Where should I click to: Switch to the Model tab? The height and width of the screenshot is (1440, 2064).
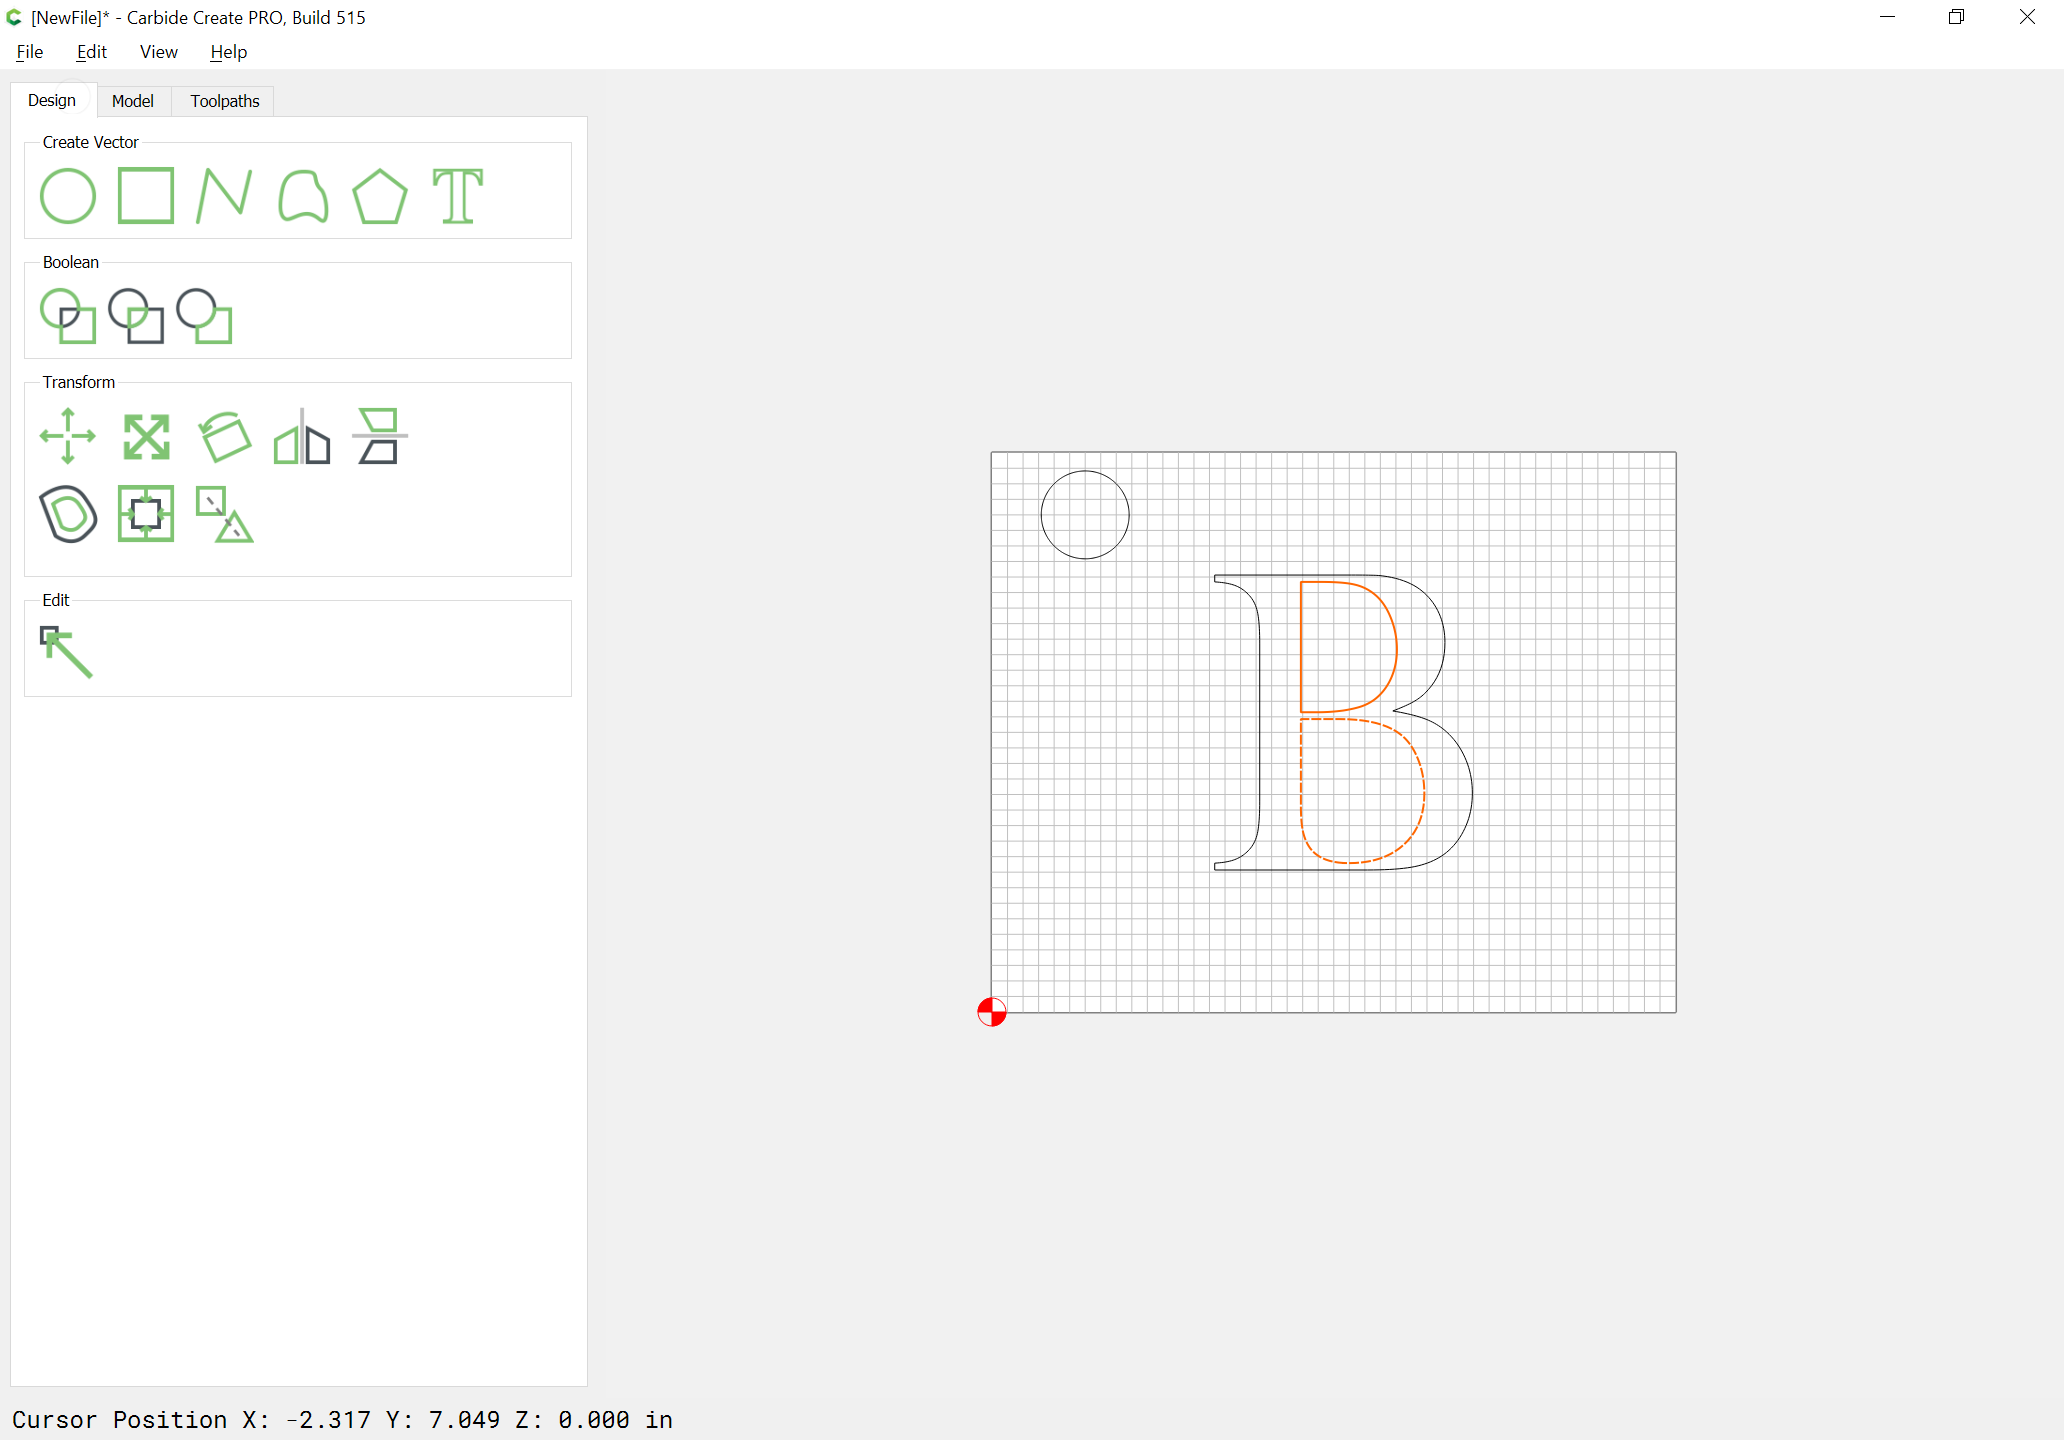(133, 101)
